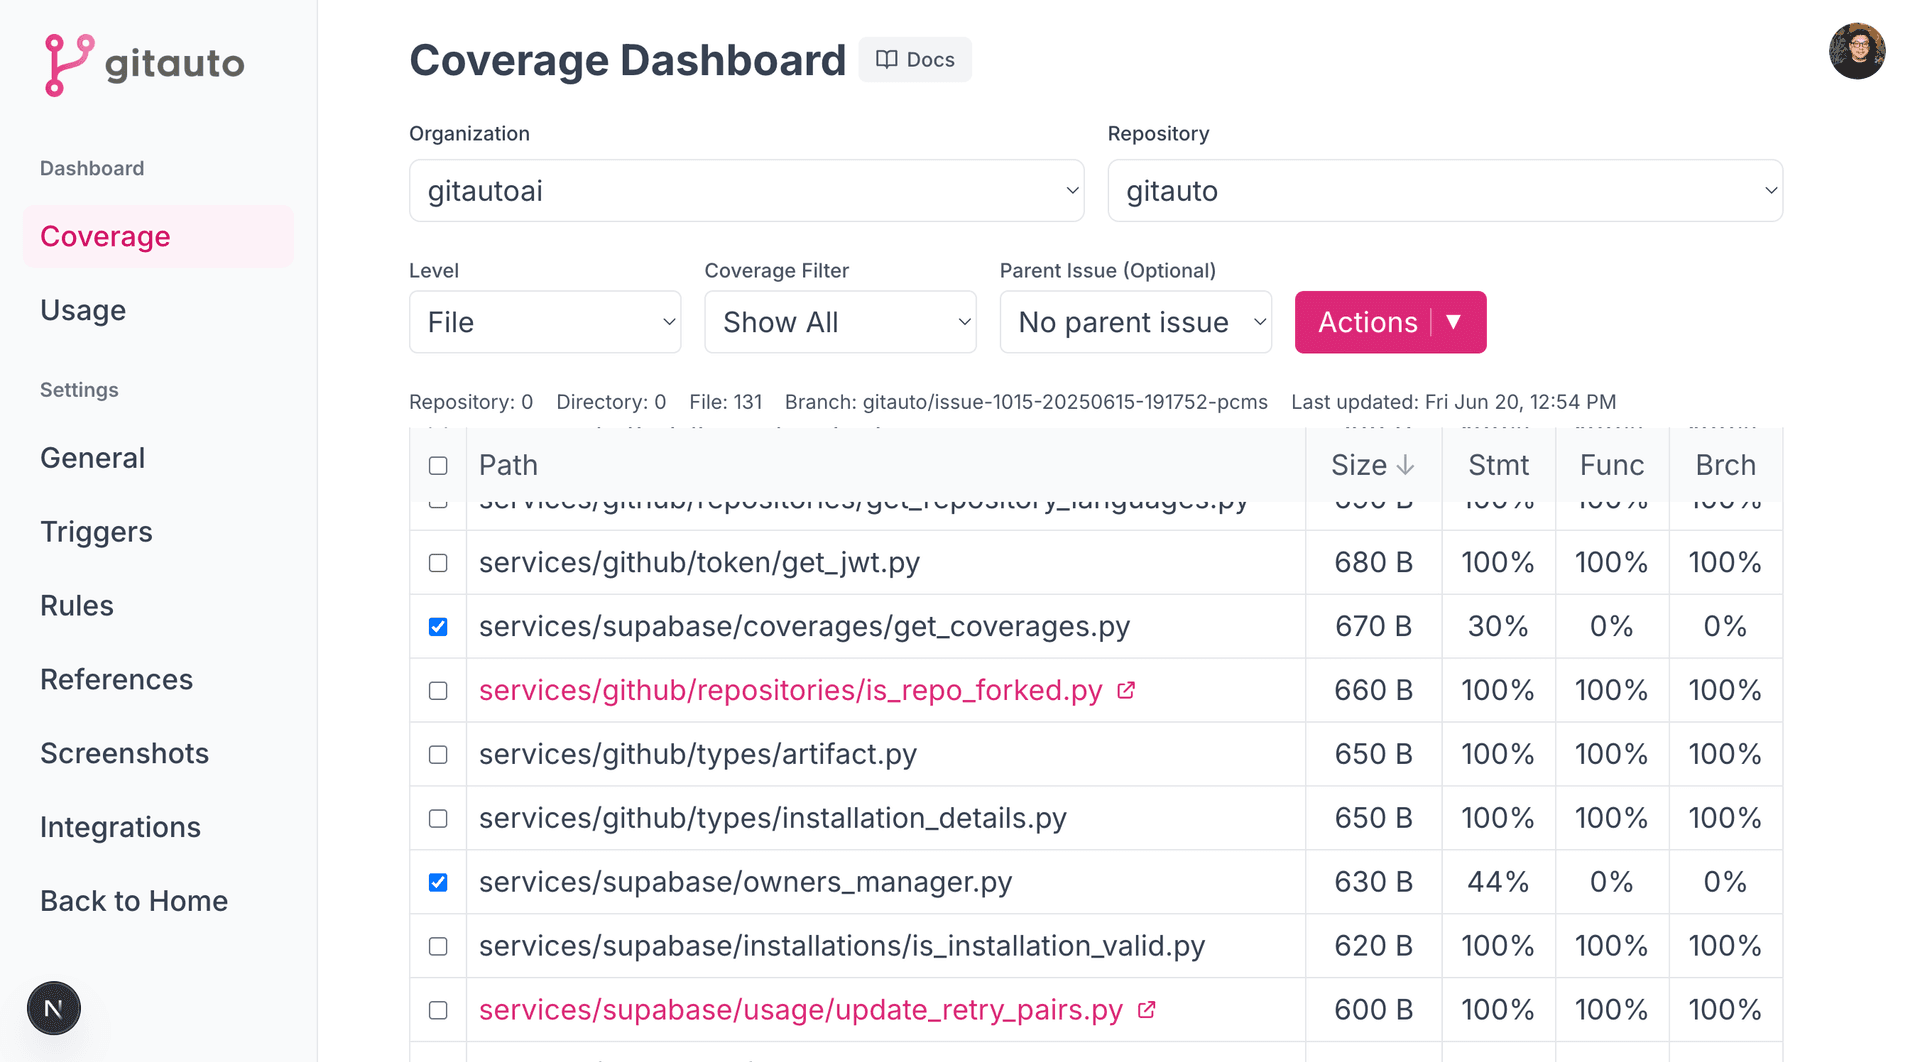Navigate to Triggers settings
This screenshot has width=1920, height=1062.
pyautogui.click(x=96, y=532)
